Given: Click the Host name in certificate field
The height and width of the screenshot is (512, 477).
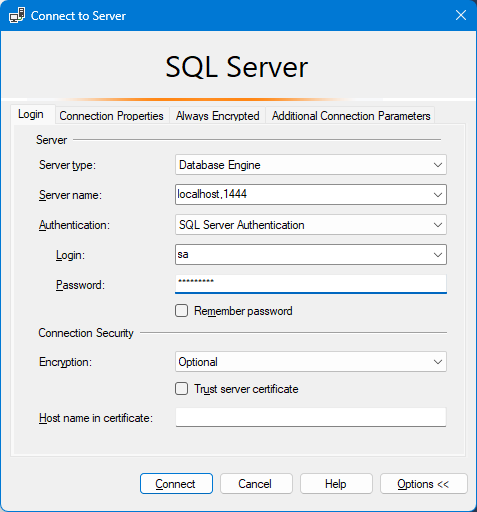Looking at the screenshot, I should coord(311,417).
